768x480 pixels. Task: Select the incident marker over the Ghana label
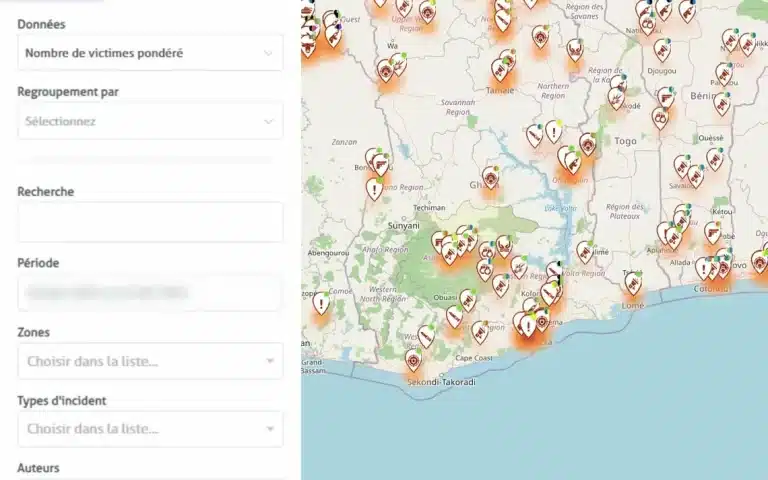(x=490, y=177)
